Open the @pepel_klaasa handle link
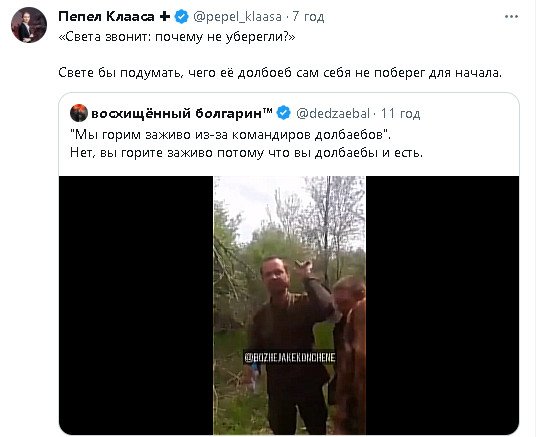Screen dimensions: 538x437 pyautogui.click(x=237, y=16)
